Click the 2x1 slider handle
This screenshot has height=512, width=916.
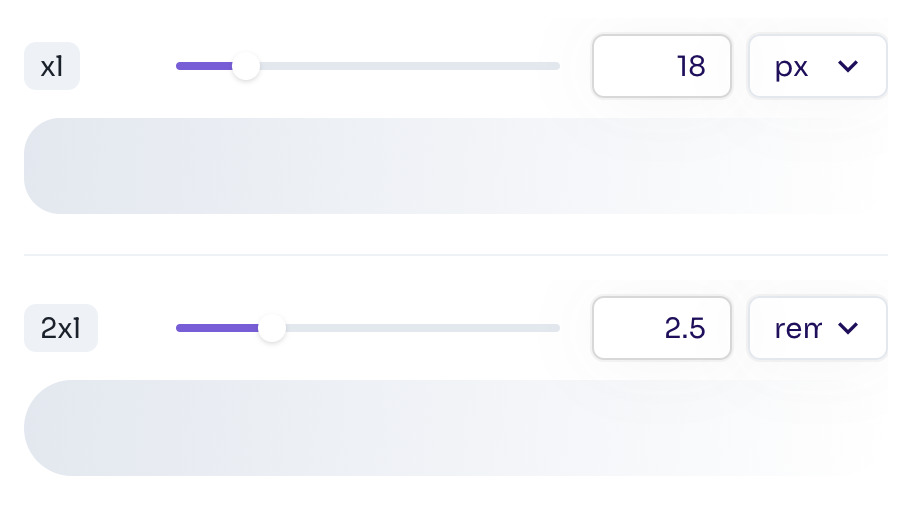(x=271, y=329)
